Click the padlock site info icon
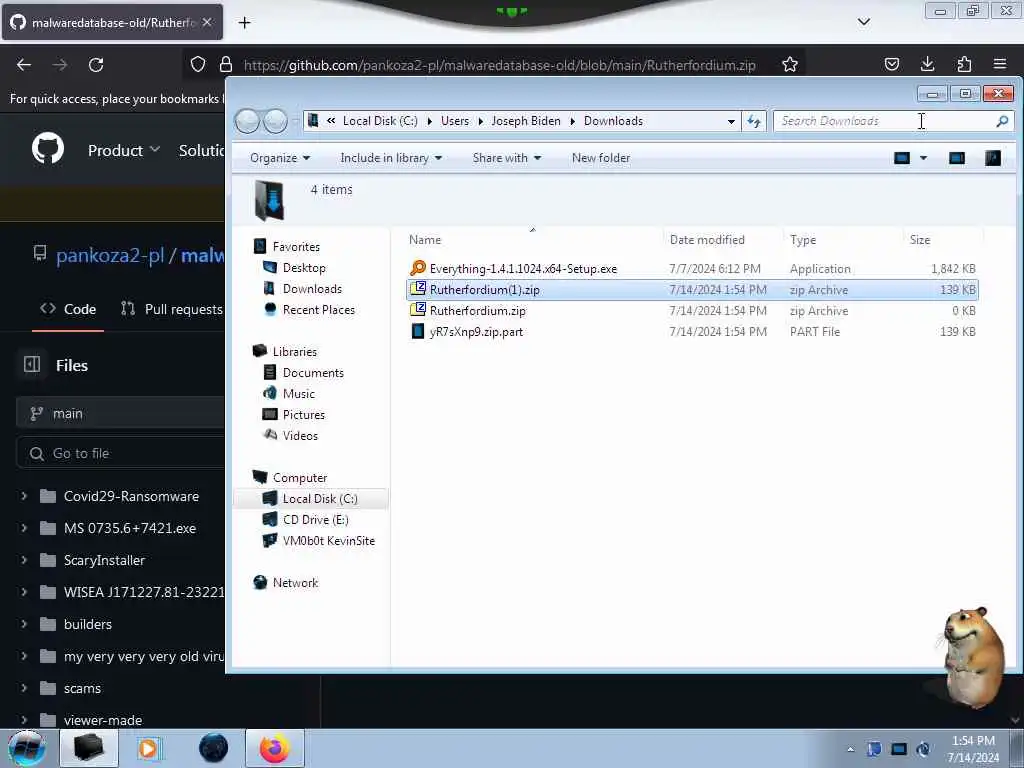1024x768 pixels. 226,64
